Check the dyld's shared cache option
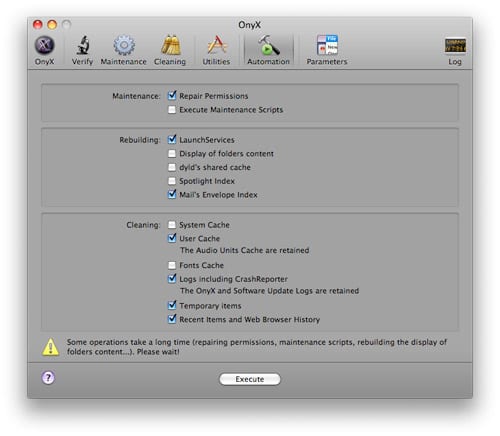The height and width of the screenshot is (436, 500). coord(172,167)
